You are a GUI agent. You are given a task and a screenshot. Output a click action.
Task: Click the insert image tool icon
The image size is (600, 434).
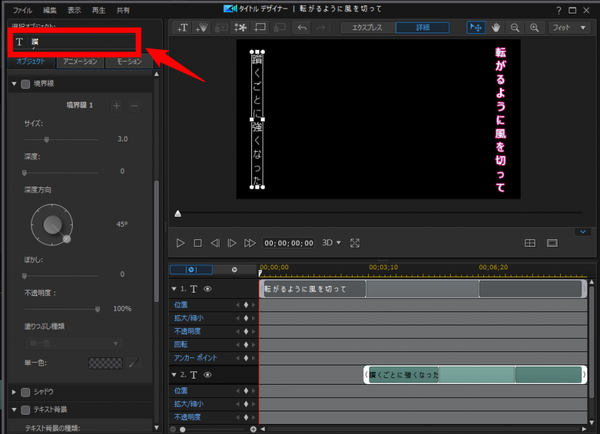(x=221, y=28)
